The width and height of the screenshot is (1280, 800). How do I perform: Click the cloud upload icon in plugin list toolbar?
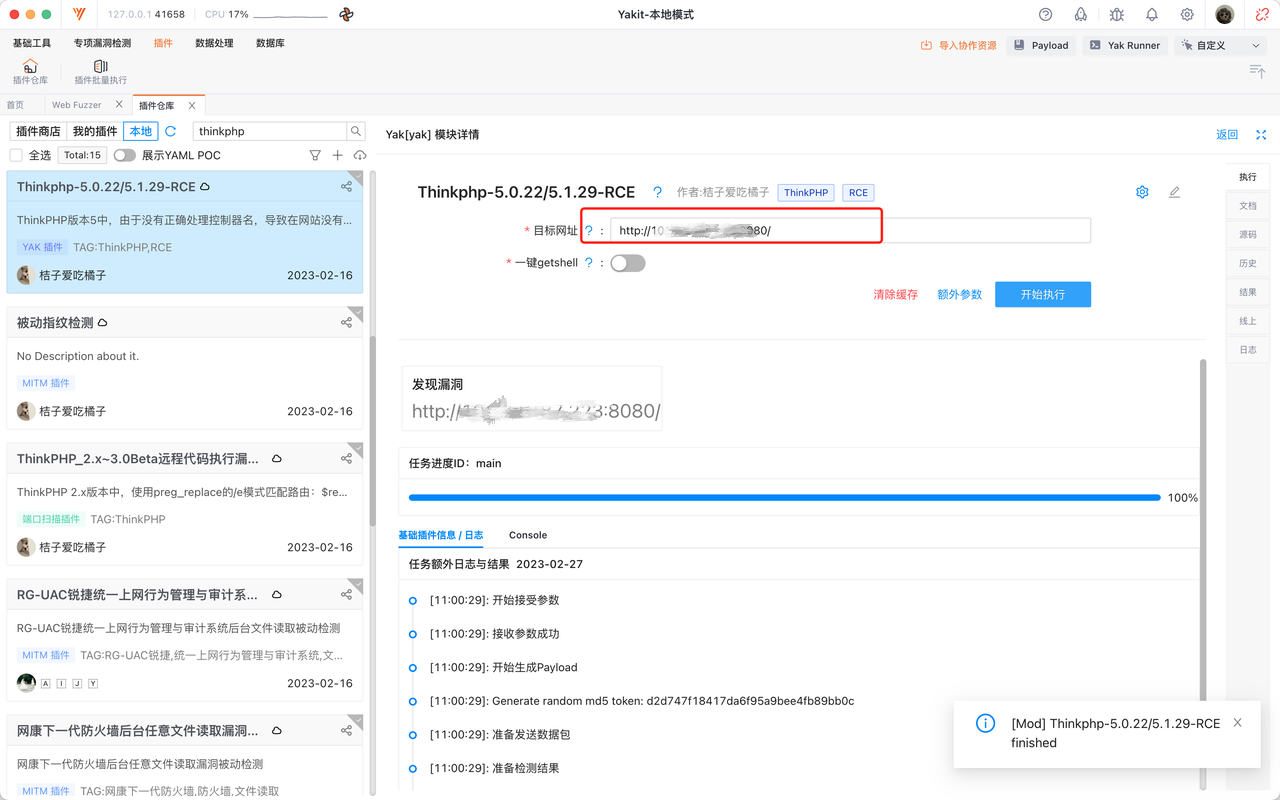click(360, 155)
